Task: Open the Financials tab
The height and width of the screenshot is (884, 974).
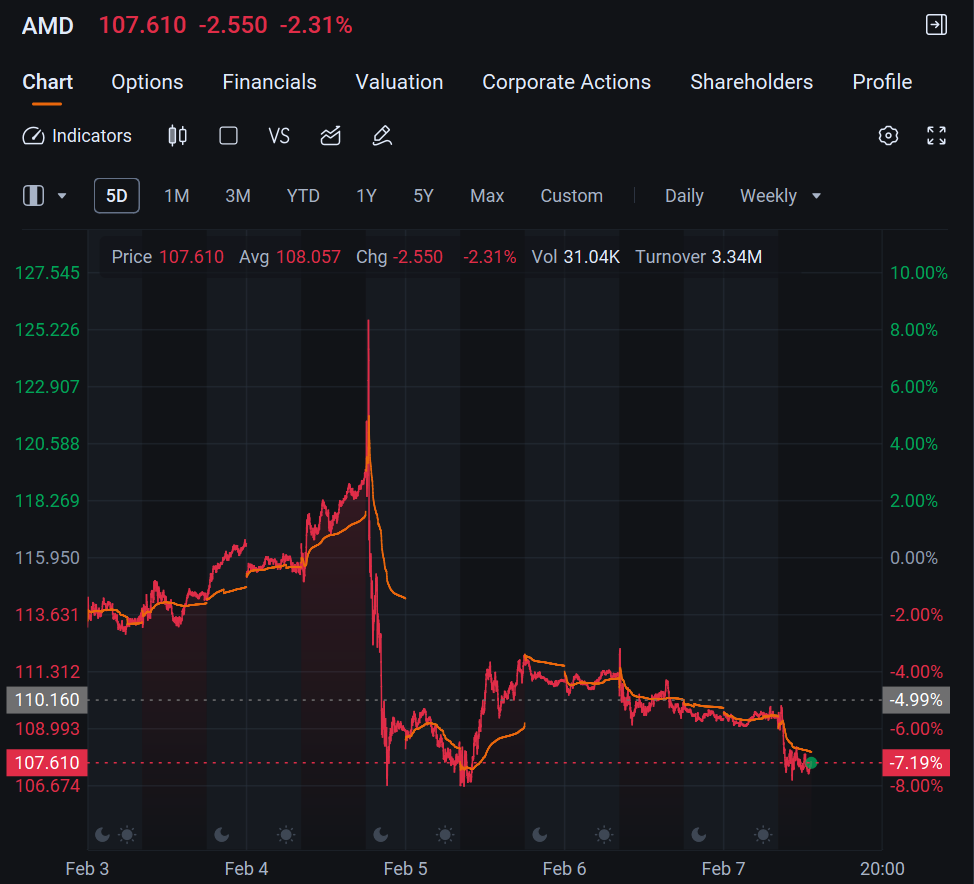Action: click(x=270, y=82)
